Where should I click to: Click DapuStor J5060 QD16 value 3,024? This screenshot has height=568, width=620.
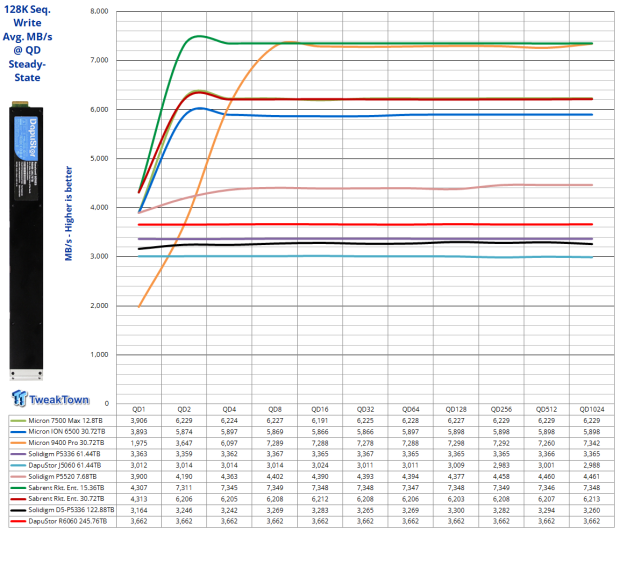click(320, 465)
